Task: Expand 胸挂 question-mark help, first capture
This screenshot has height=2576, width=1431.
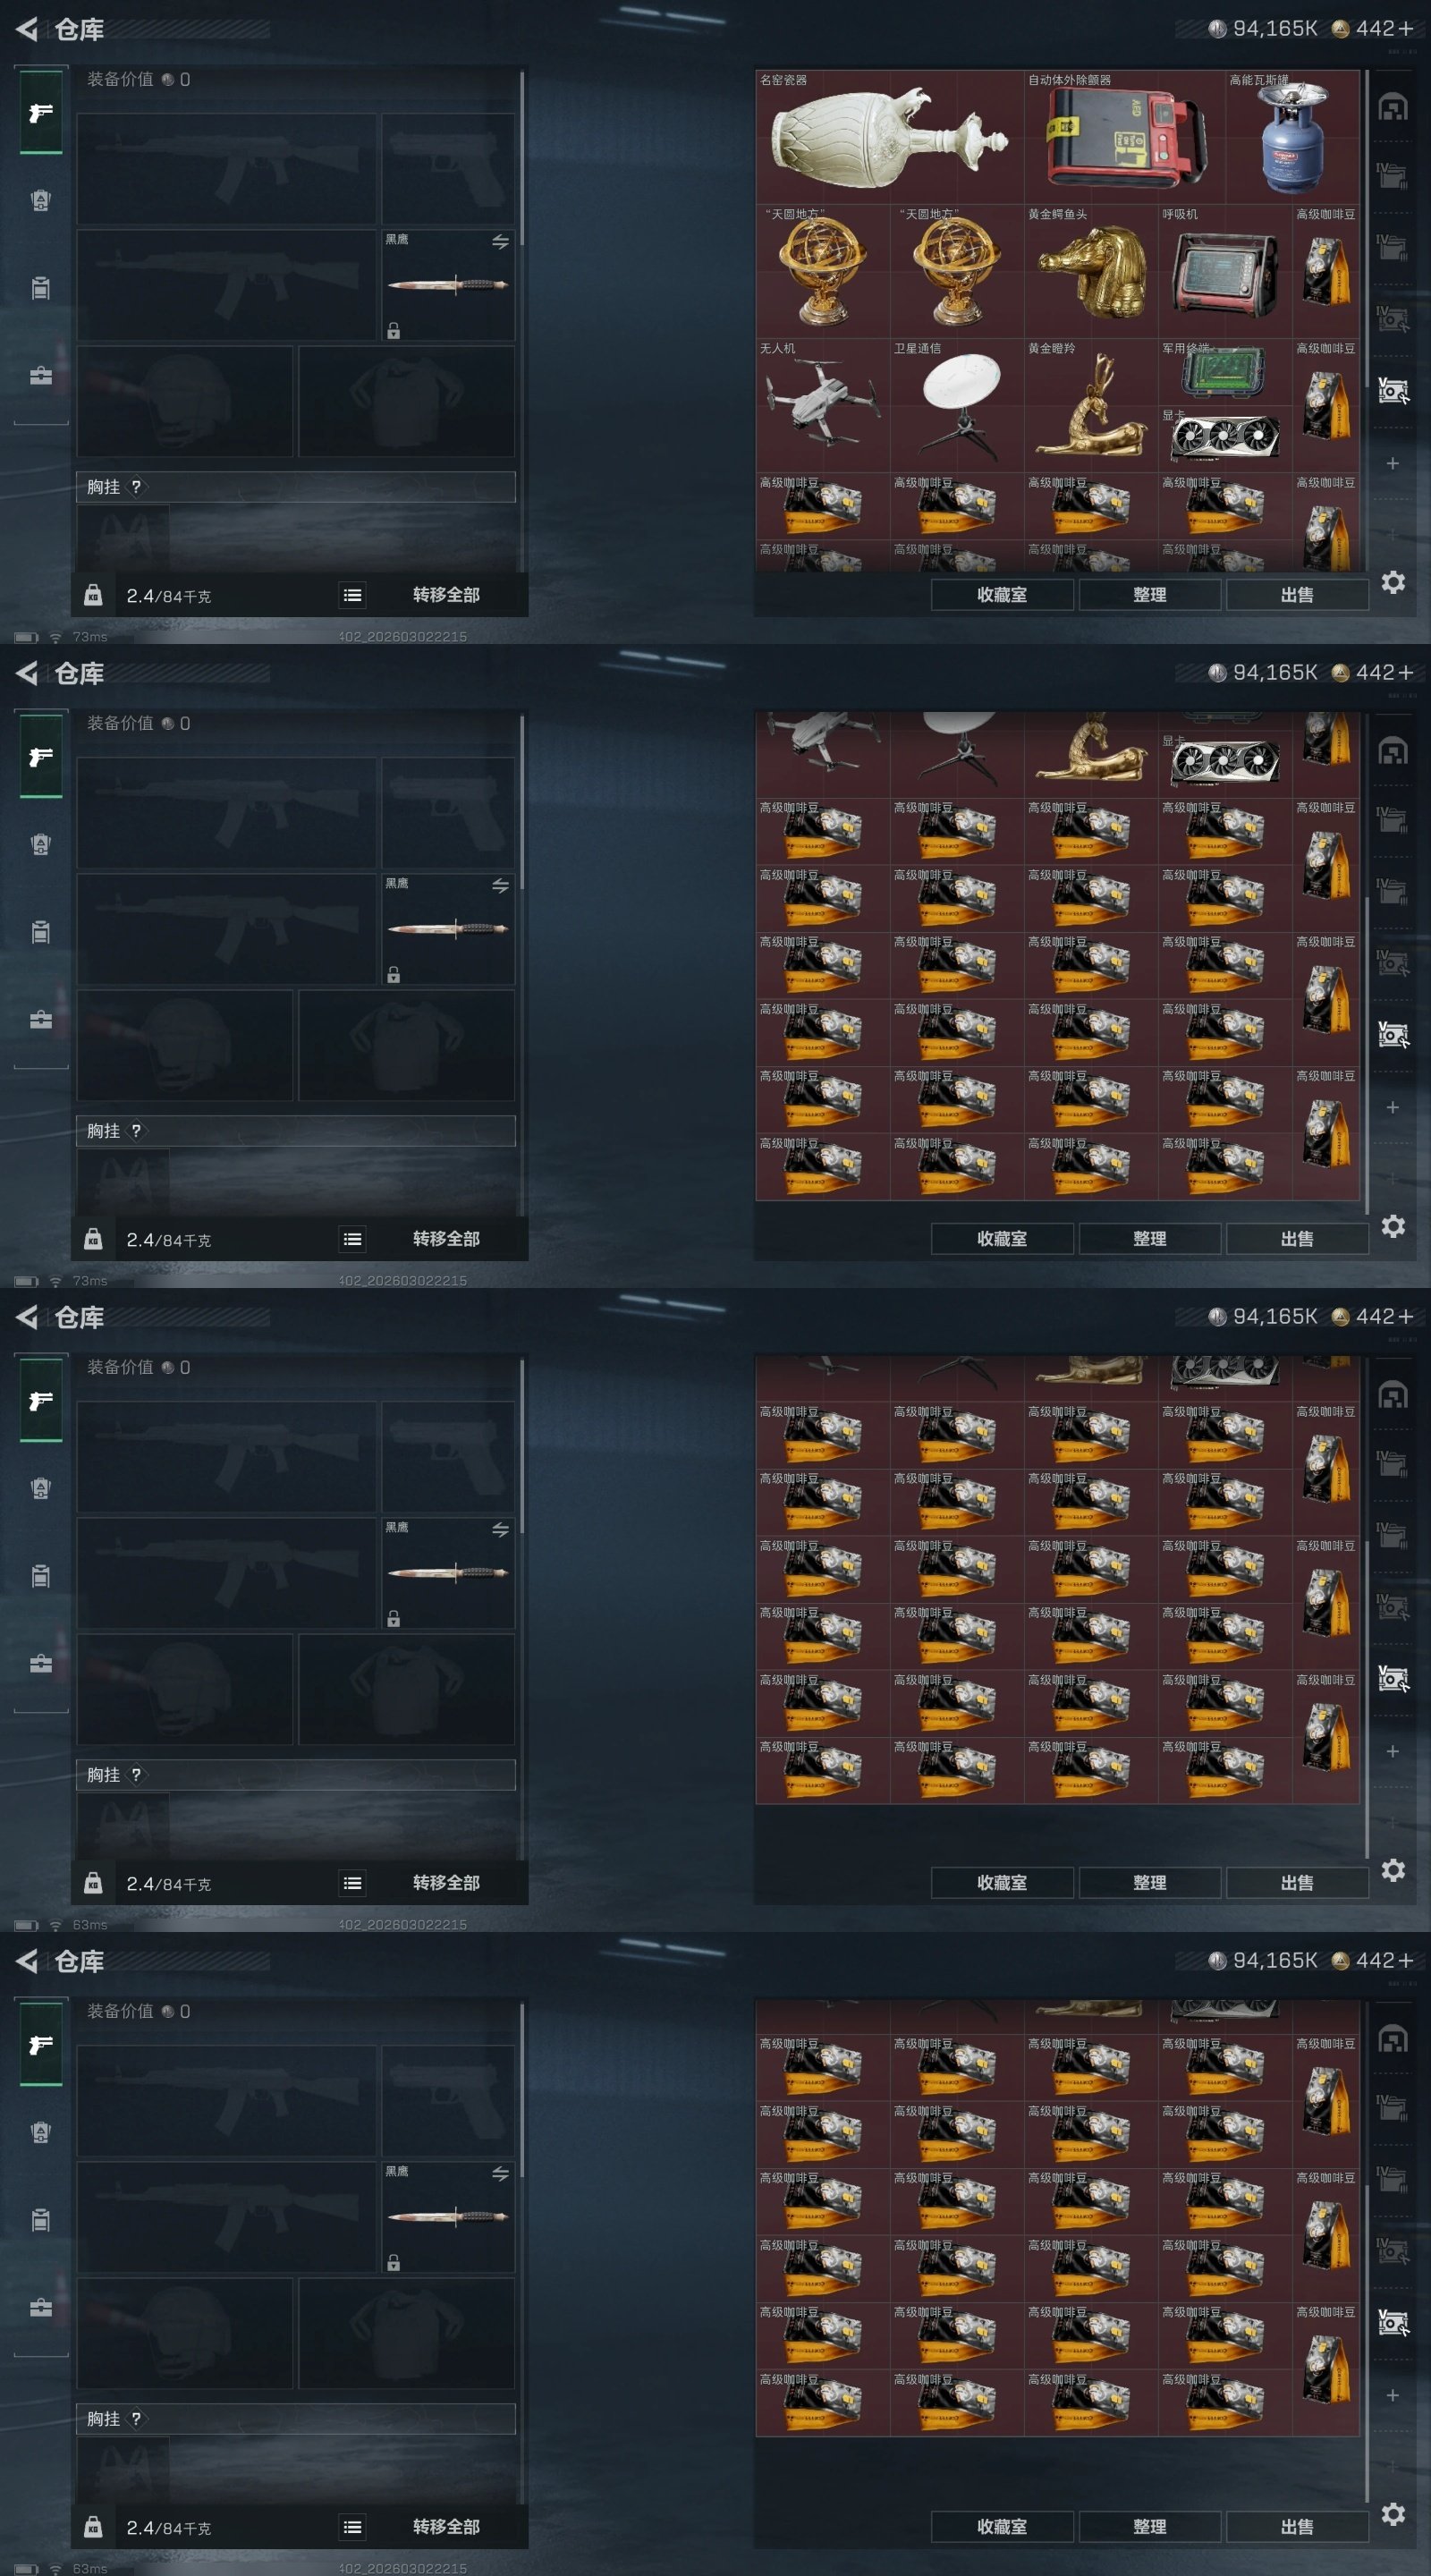Action: pos(136,487)
